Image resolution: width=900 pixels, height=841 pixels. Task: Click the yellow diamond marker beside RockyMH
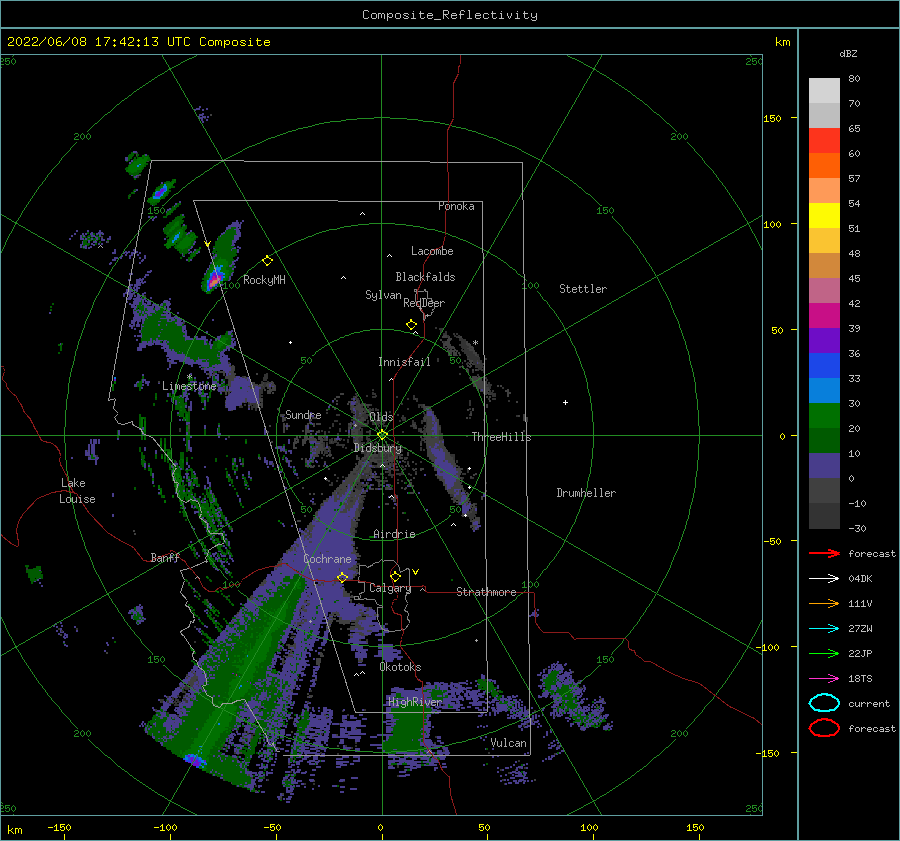click(267, 261)
